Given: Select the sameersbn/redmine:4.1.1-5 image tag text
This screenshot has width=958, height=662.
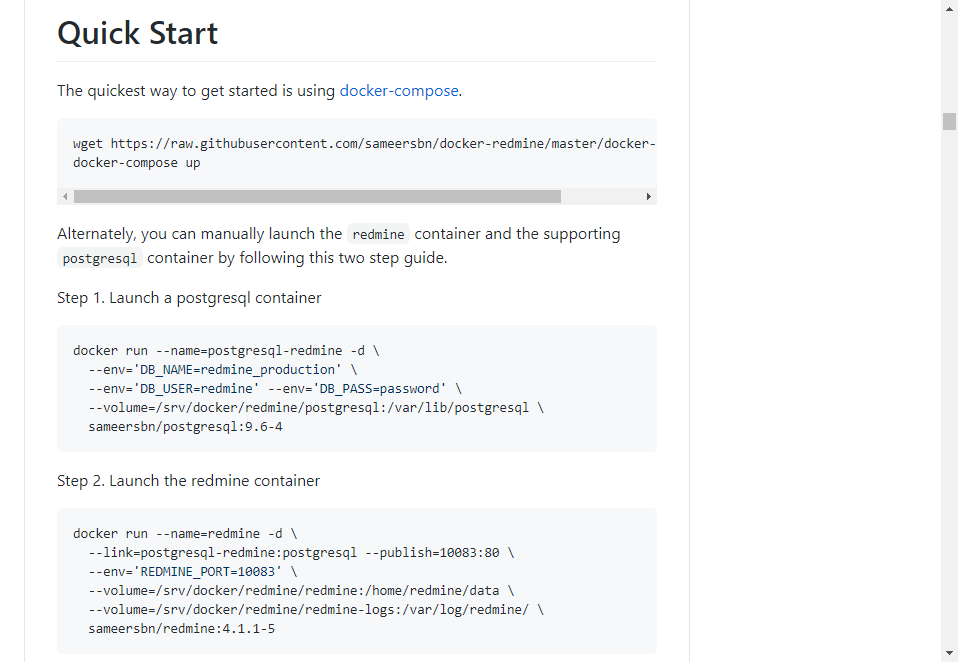Looking at the screenshot, I should point(182,628).
